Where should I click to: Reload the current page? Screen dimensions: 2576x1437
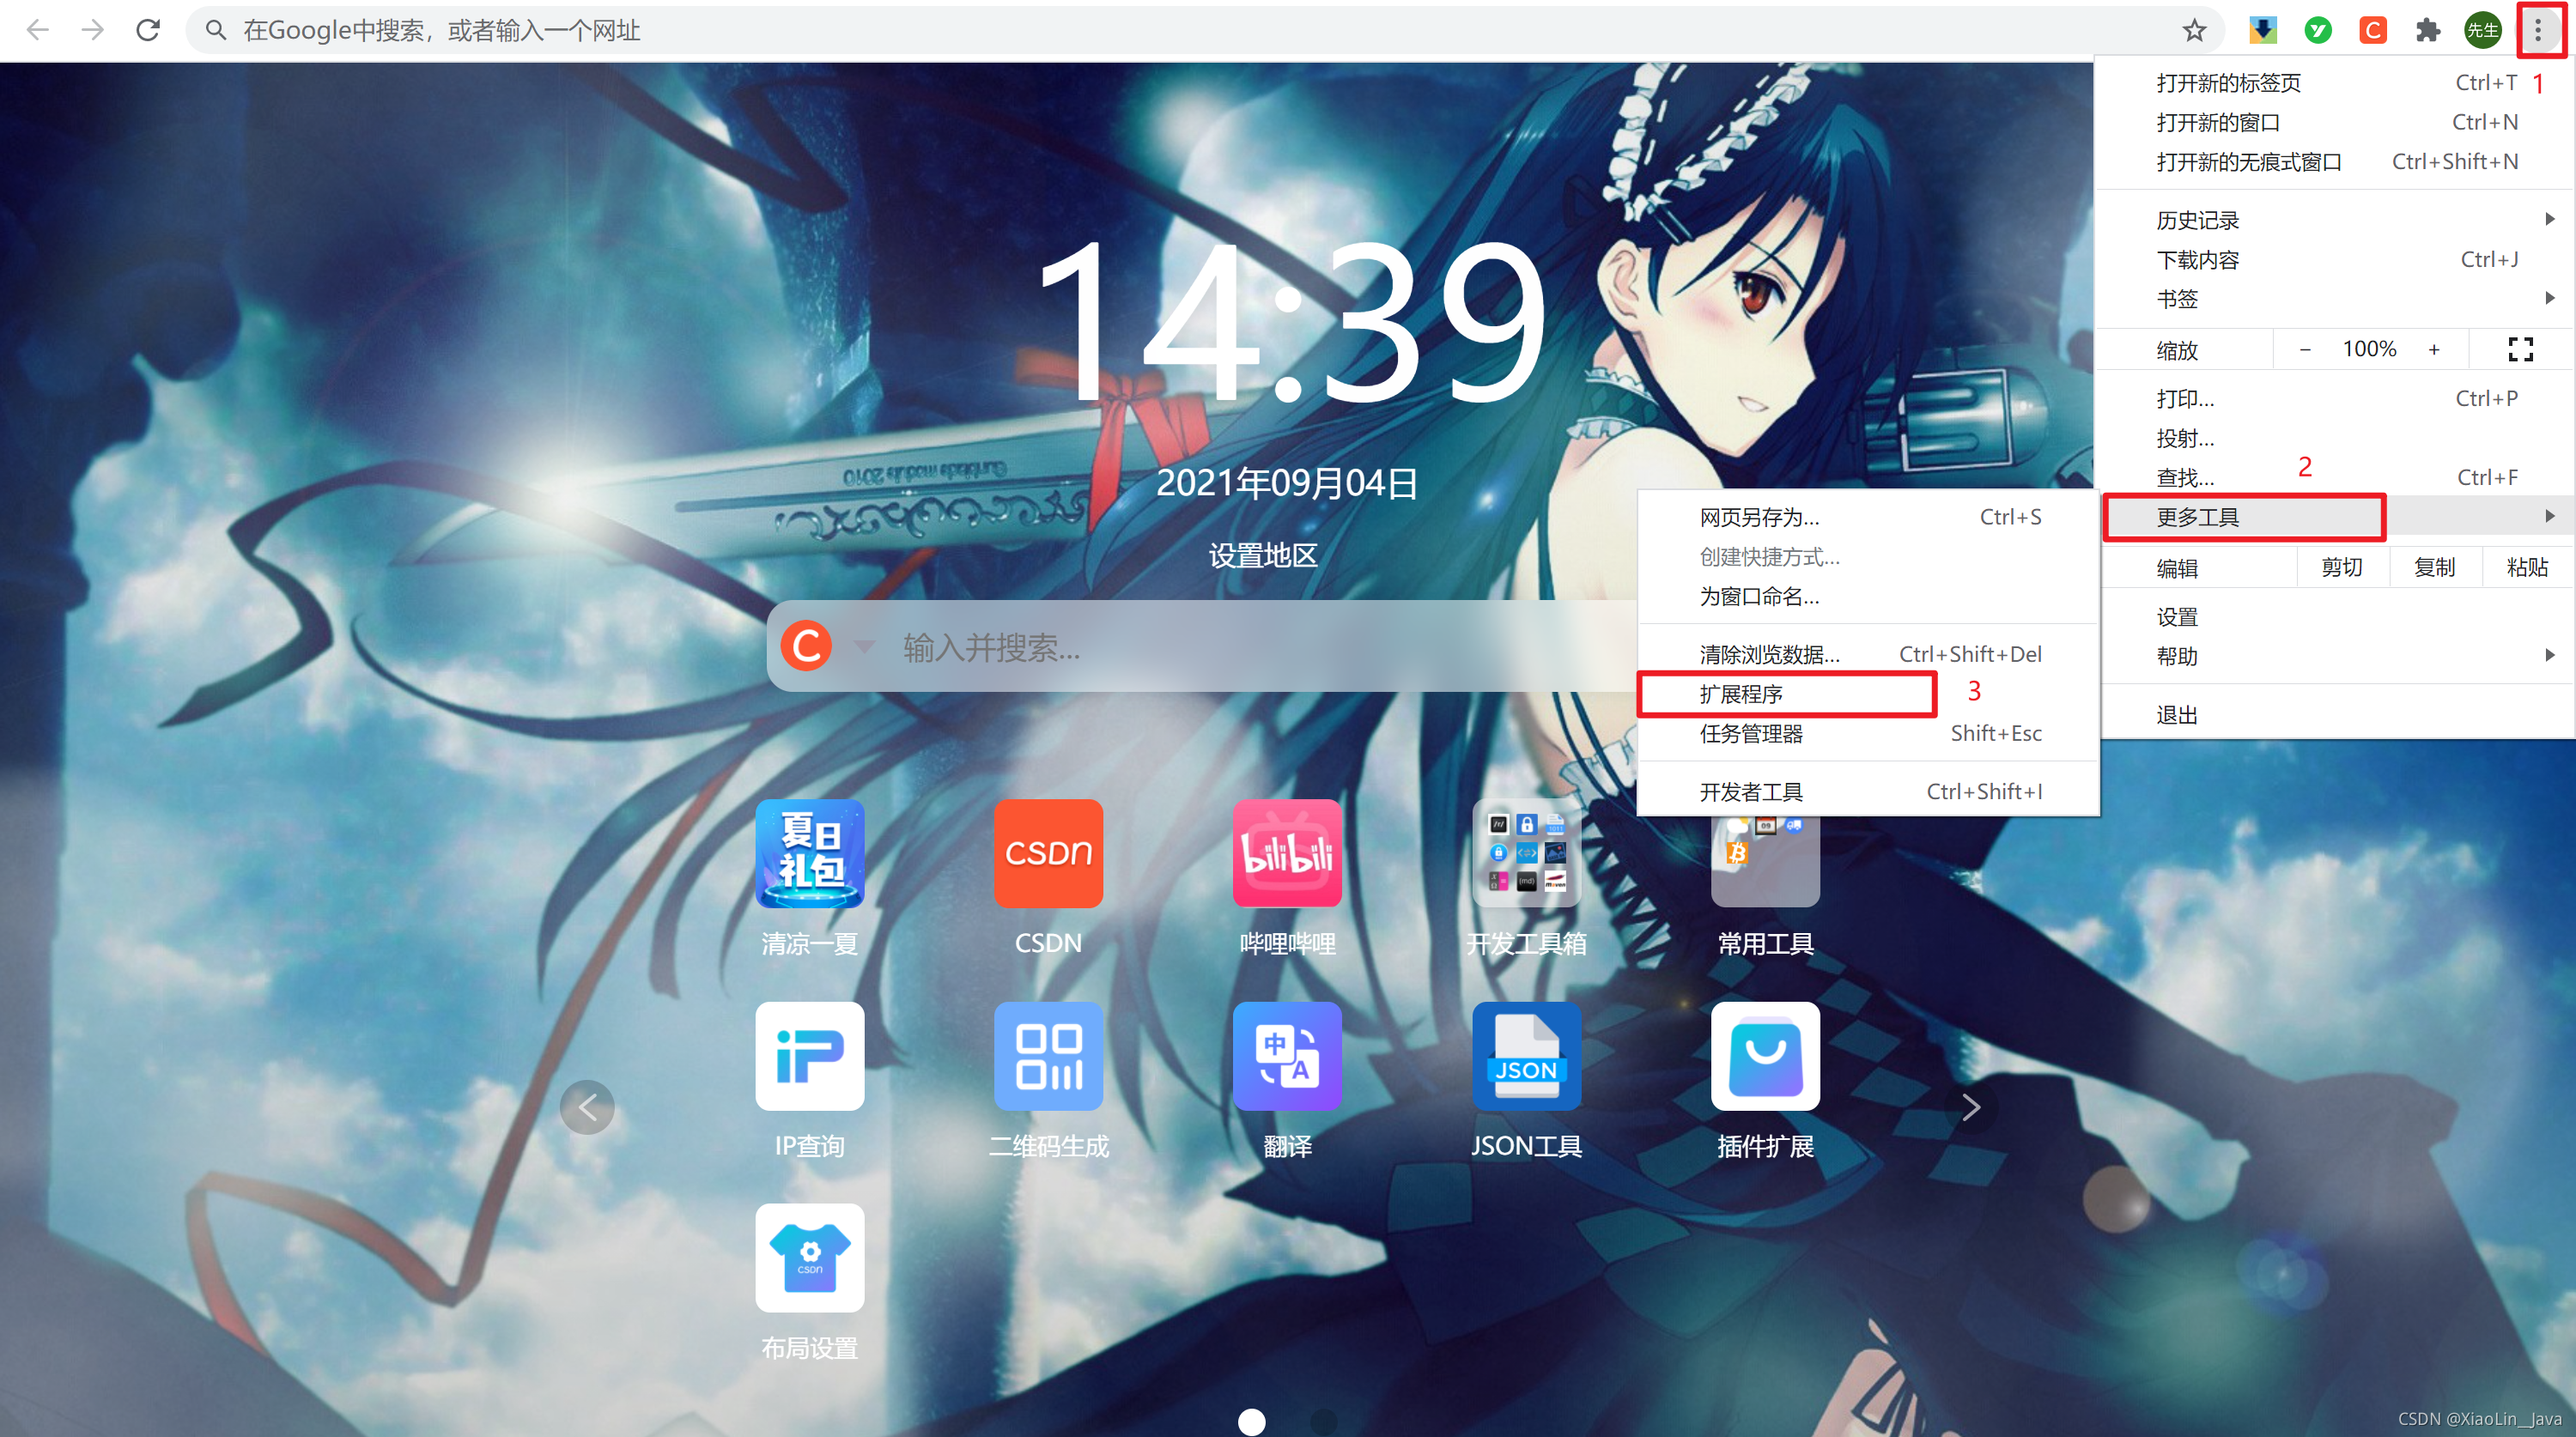pyautogui.click(x=148, y=30)
